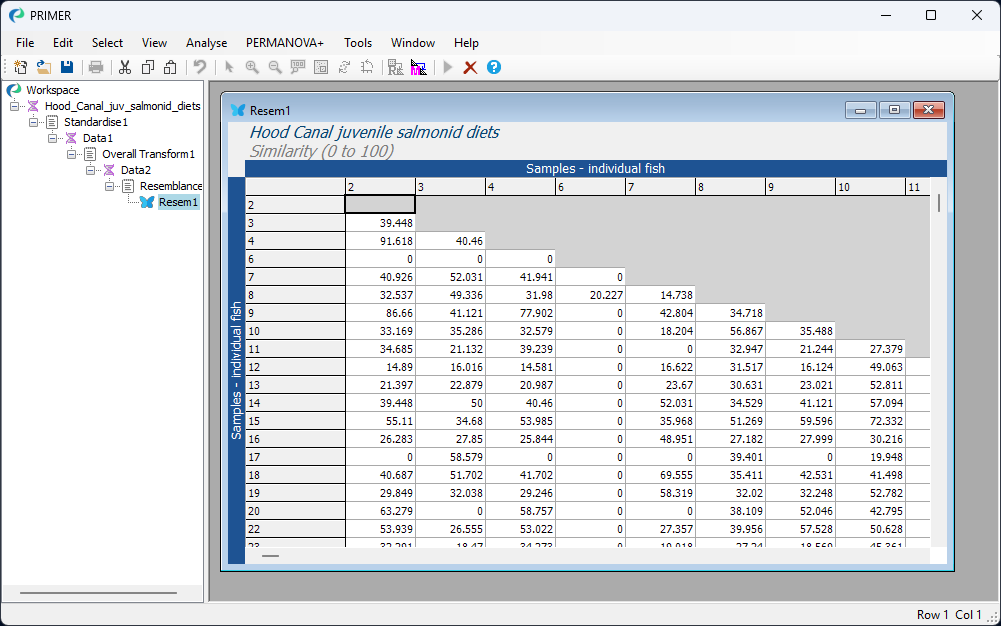Collapse the Hood_Canal_juv_salmonid_diets tree node
This screenshot has width=1001, height=626.
click(x=15, y=106)
